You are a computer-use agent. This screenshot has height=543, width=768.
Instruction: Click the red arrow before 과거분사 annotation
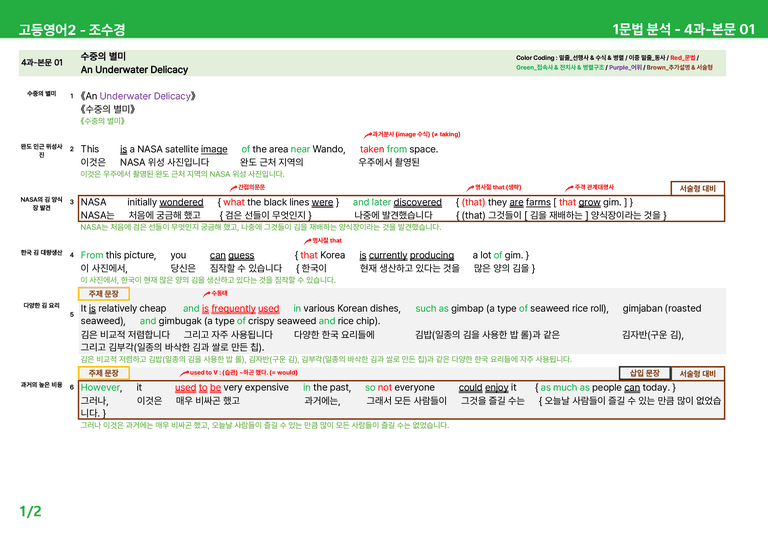point(367,135)
